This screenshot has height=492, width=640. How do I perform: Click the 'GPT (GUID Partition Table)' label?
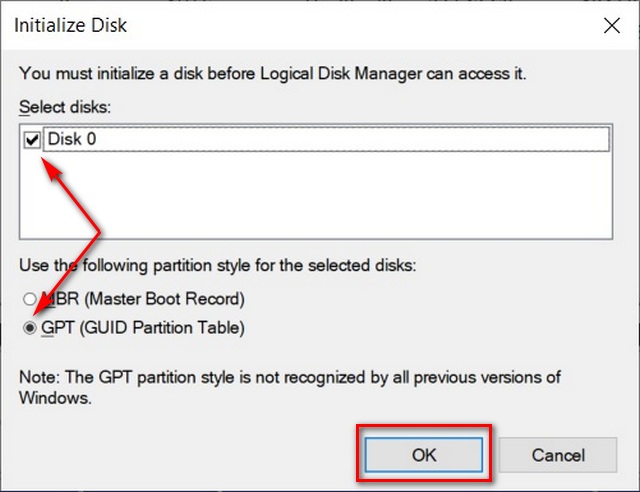click(x=142, y=327)
